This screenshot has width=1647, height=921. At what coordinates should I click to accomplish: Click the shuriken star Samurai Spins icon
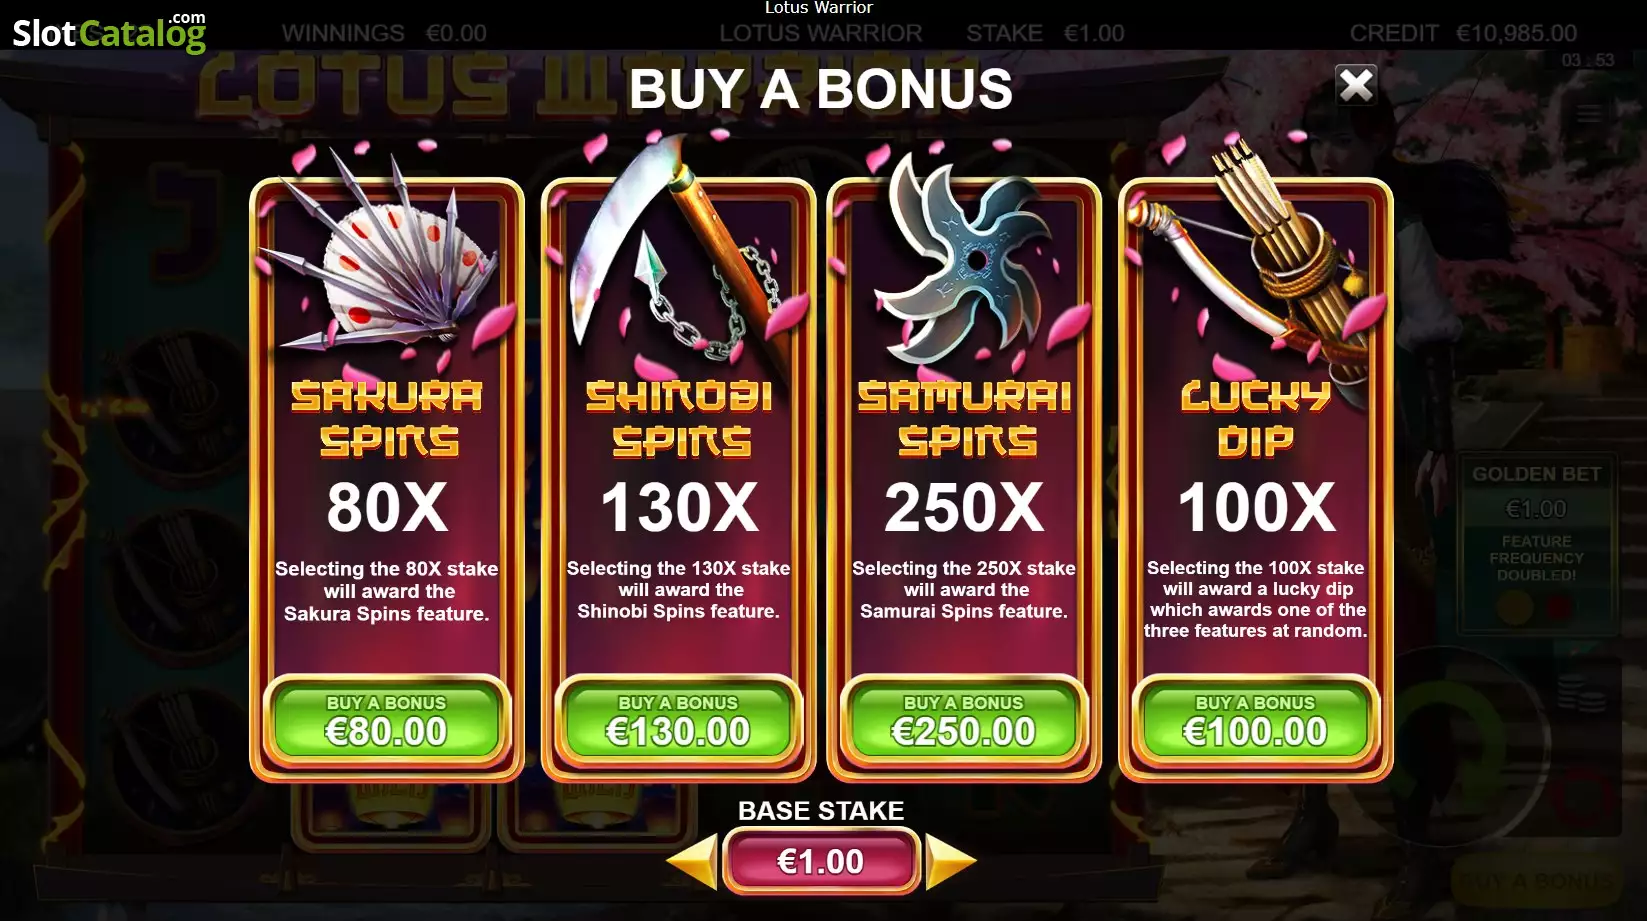964,255
